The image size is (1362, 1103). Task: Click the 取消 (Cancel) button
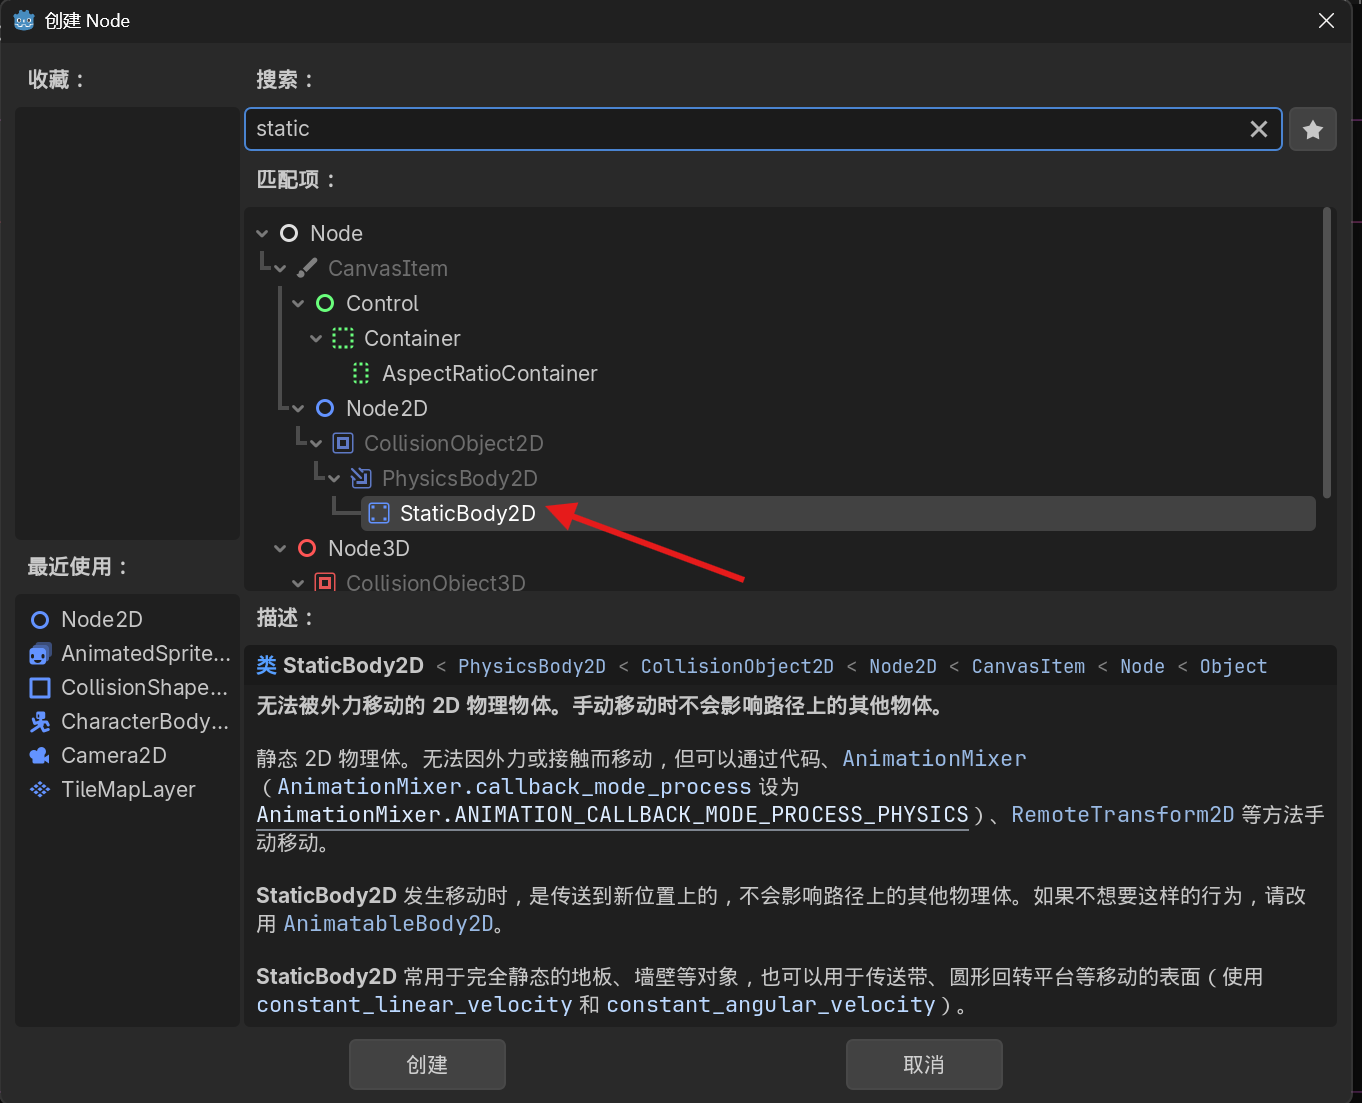(924, 1065)
